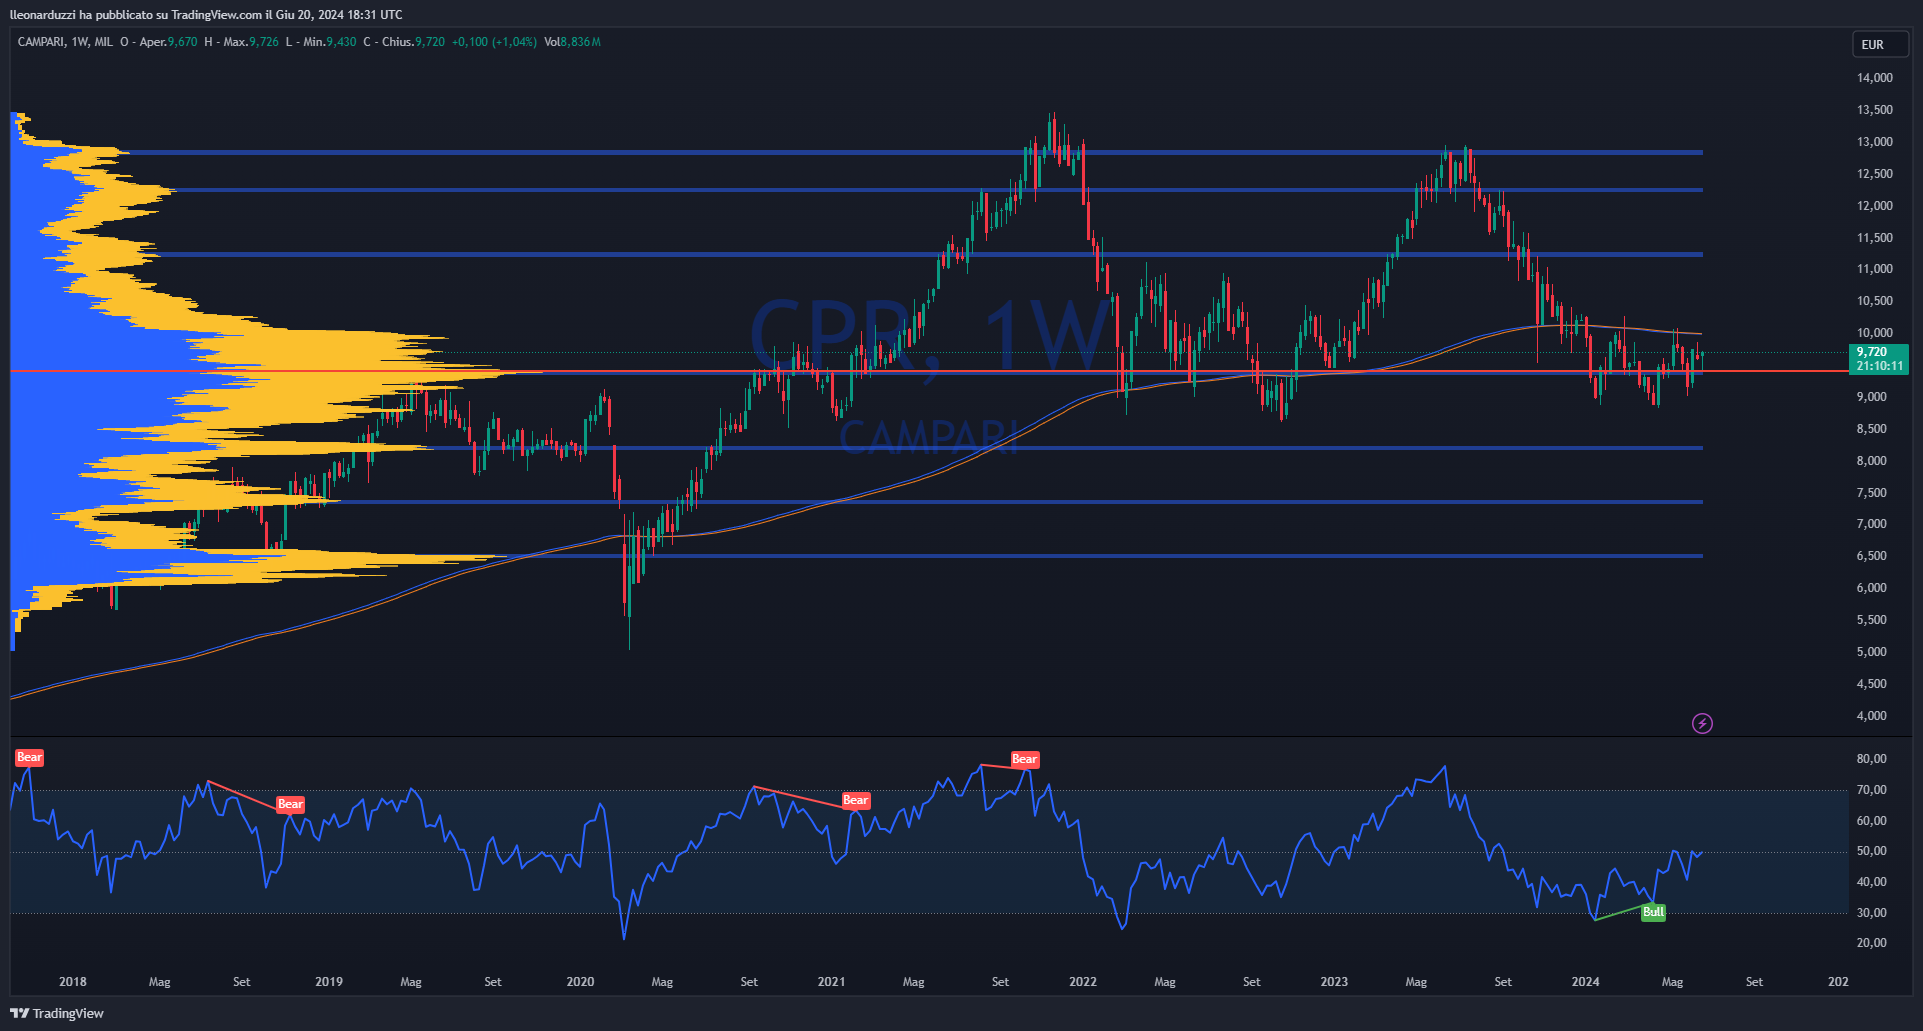
Task: Click the publisher line lleonarduzzi ha pubblicato
Action: coord(206,15)
